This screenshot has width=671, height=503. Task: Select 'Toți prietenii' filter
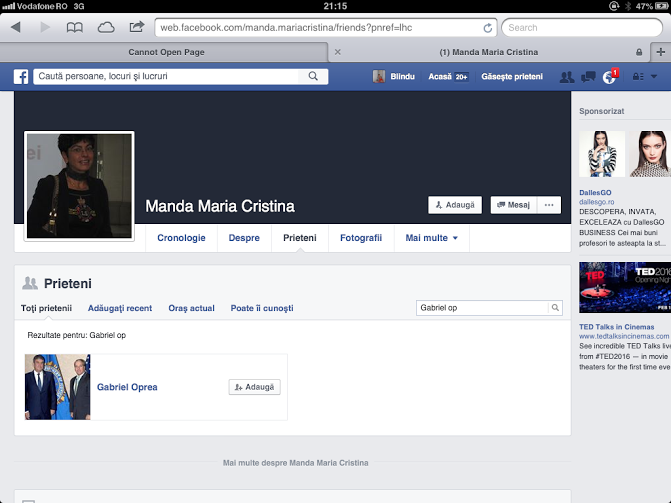tap(46, 308)
